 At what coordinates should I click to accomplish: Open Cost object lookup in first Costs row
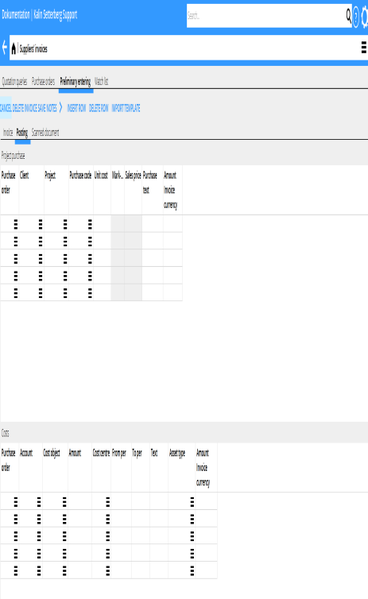pyautogui.click(x=65, y=502)
